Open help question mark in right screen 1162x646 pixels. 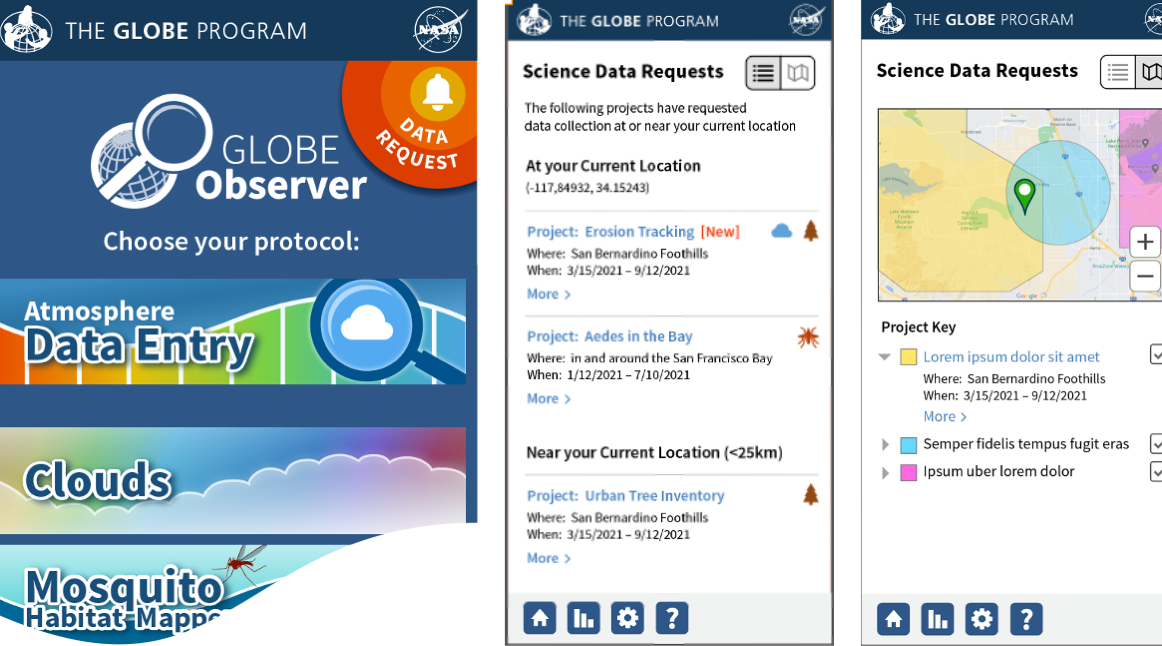(1026, 619)
